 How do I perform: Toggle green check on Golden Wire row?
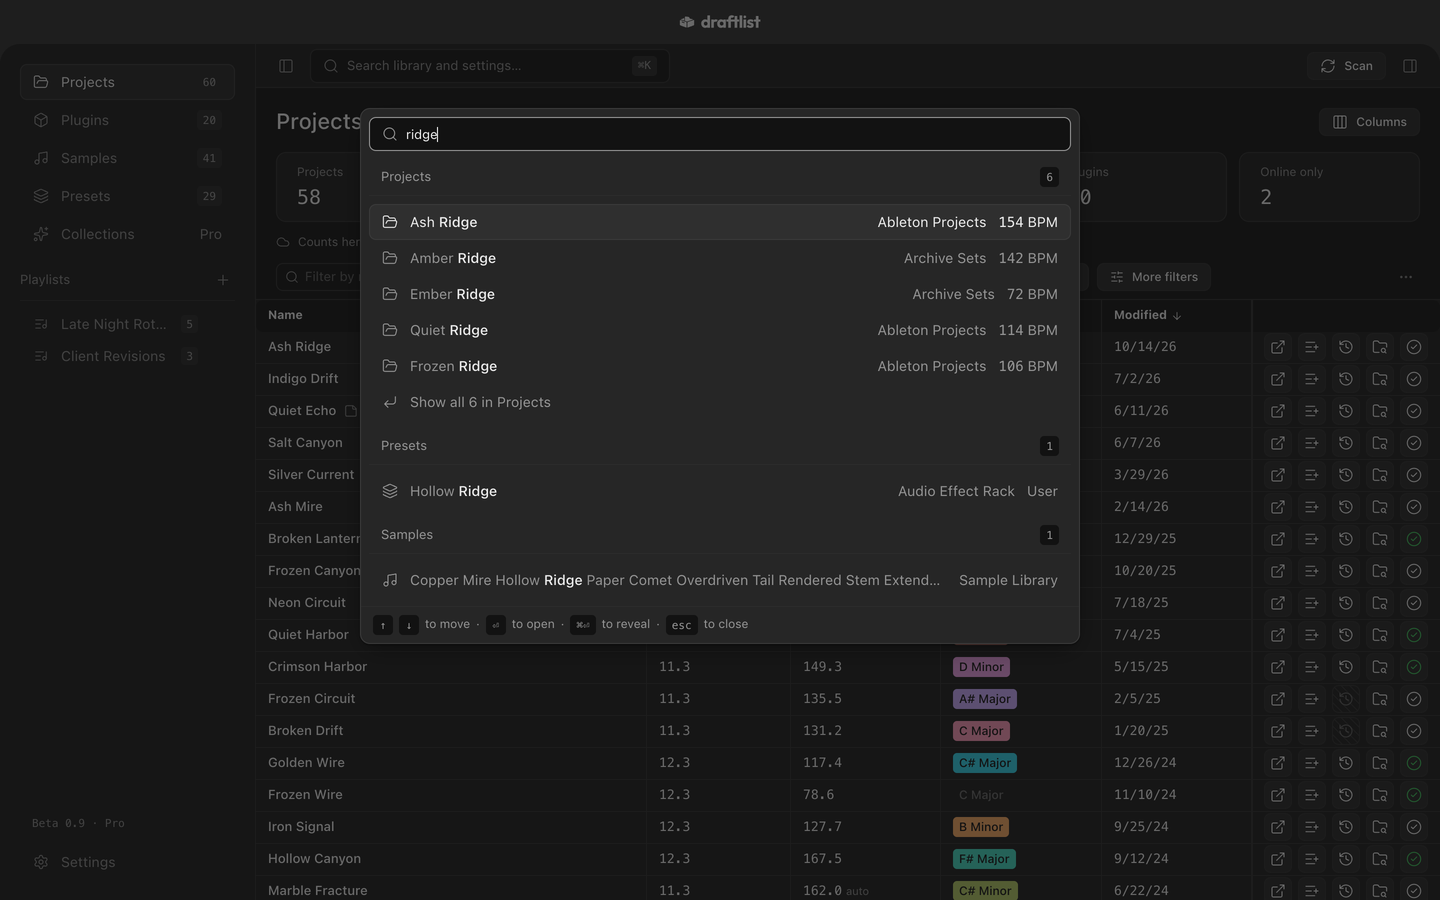point(1414,763)
